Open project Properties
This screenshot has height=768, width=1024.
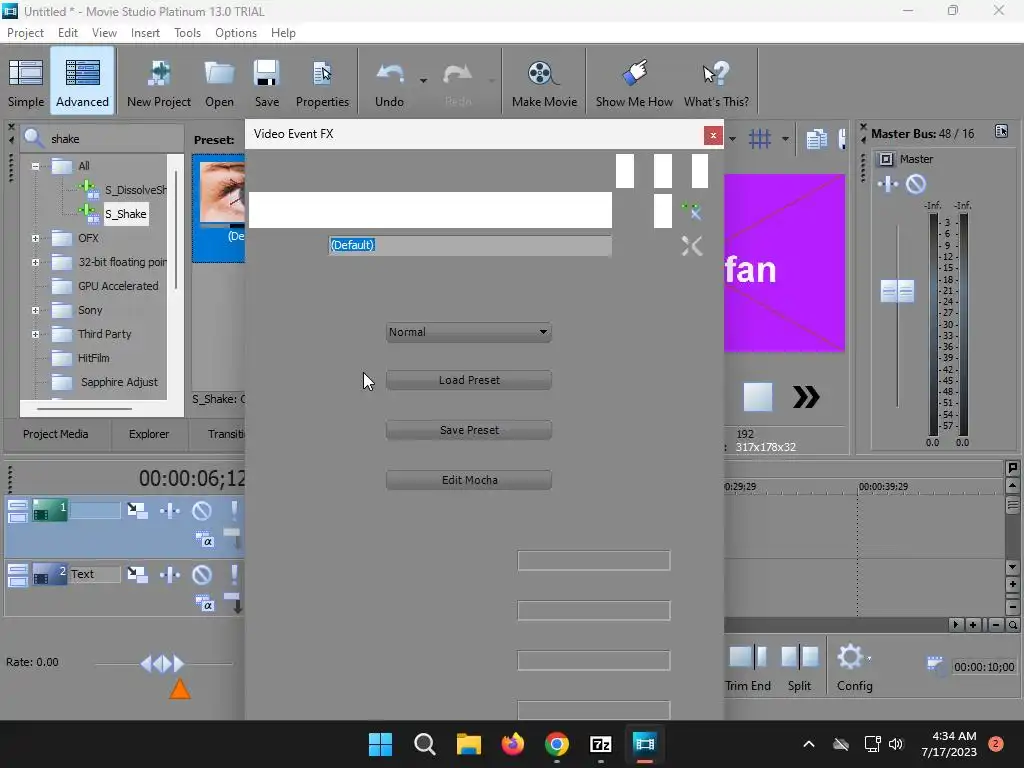[322, 83]
